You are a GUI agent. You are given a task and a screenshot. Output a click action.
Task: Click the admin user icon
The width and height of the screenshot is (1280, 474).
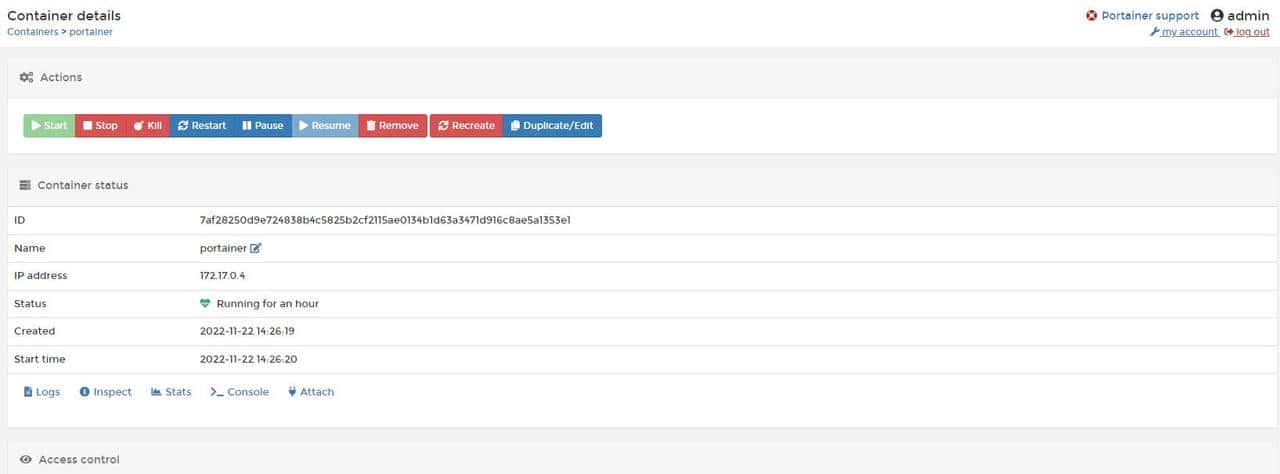(1217, 16)
